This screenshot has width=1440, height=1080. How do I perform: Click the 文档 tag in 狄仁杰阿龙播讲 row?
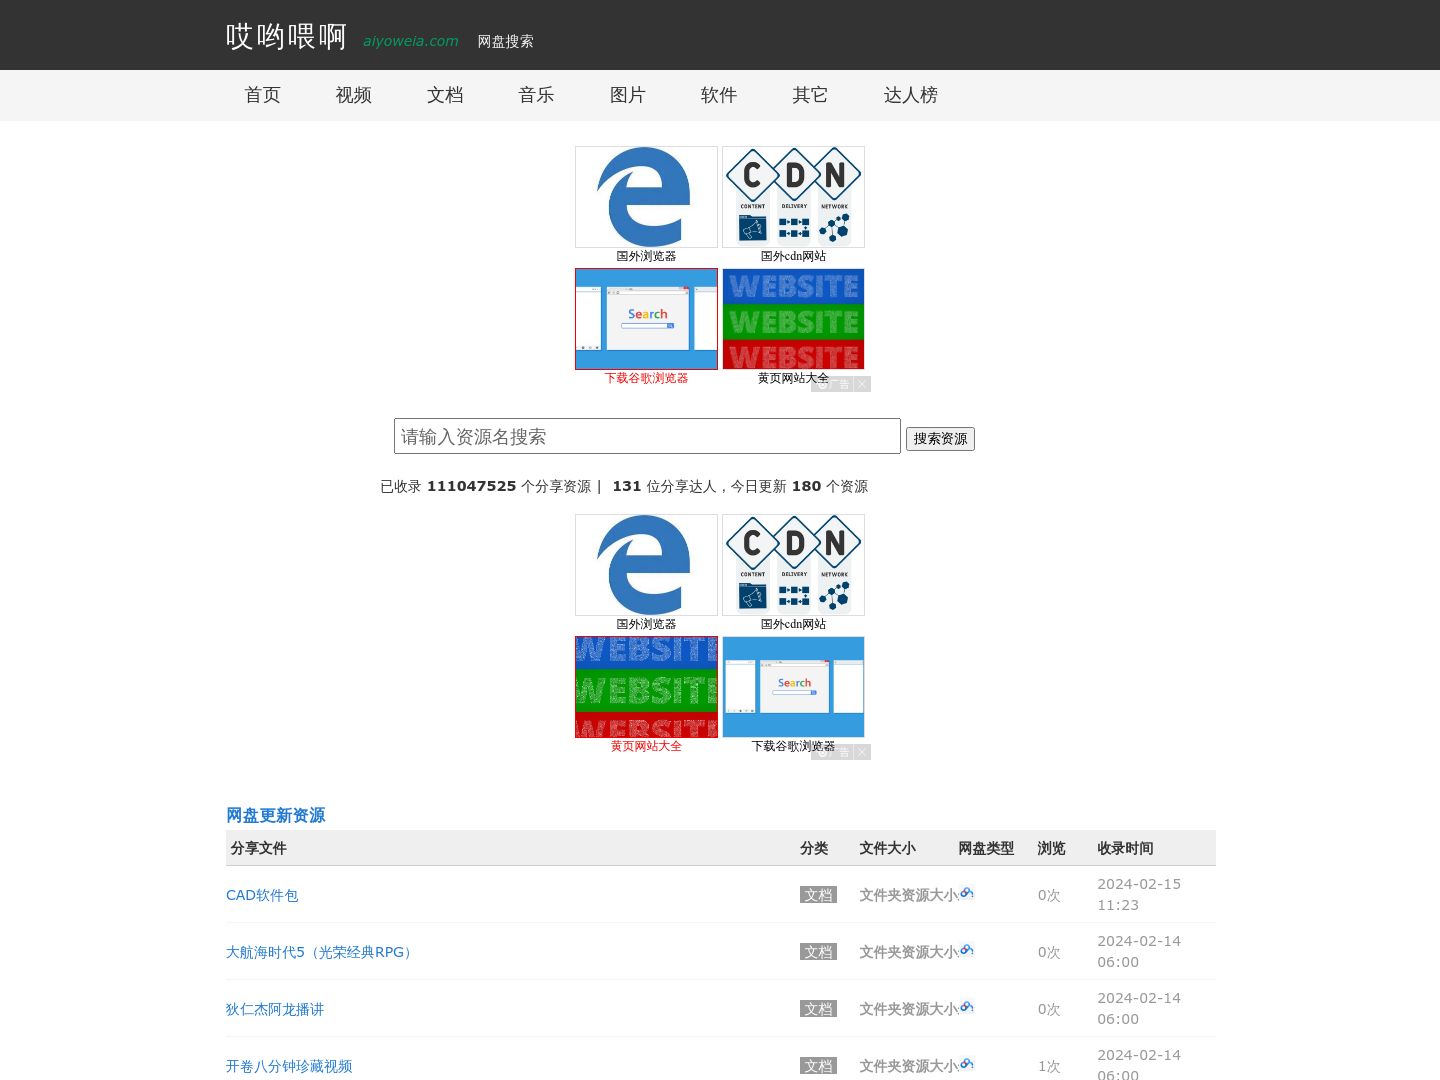[x=818, y=1009]
